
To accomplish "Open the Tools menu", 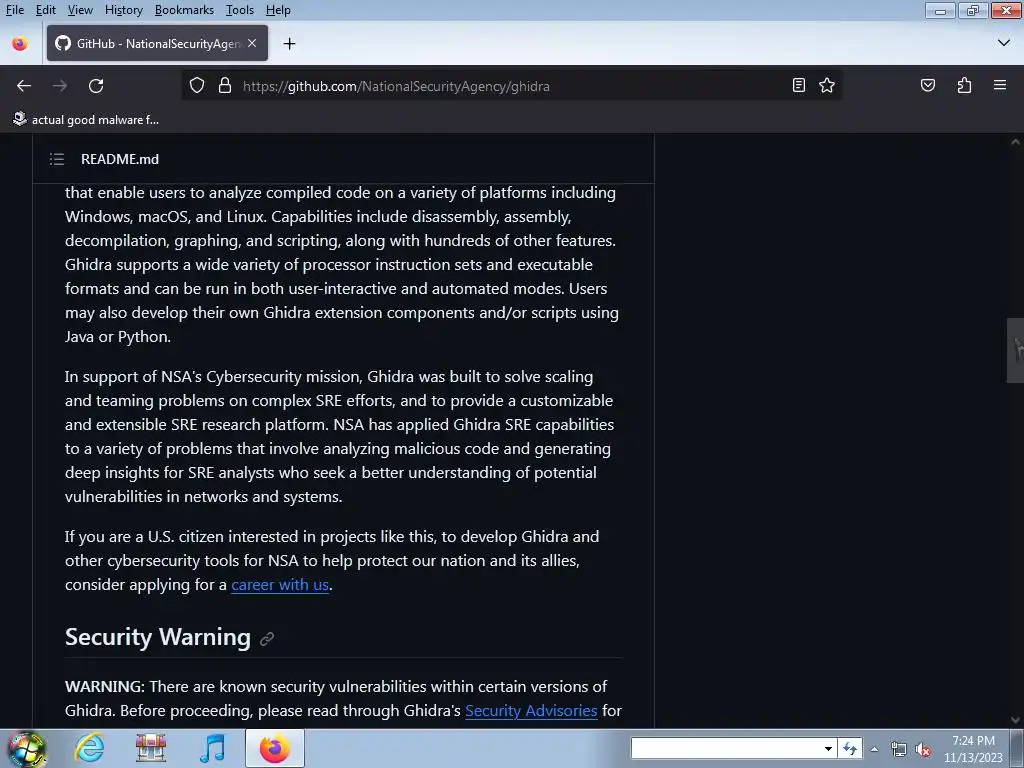I will coord(240,10).
